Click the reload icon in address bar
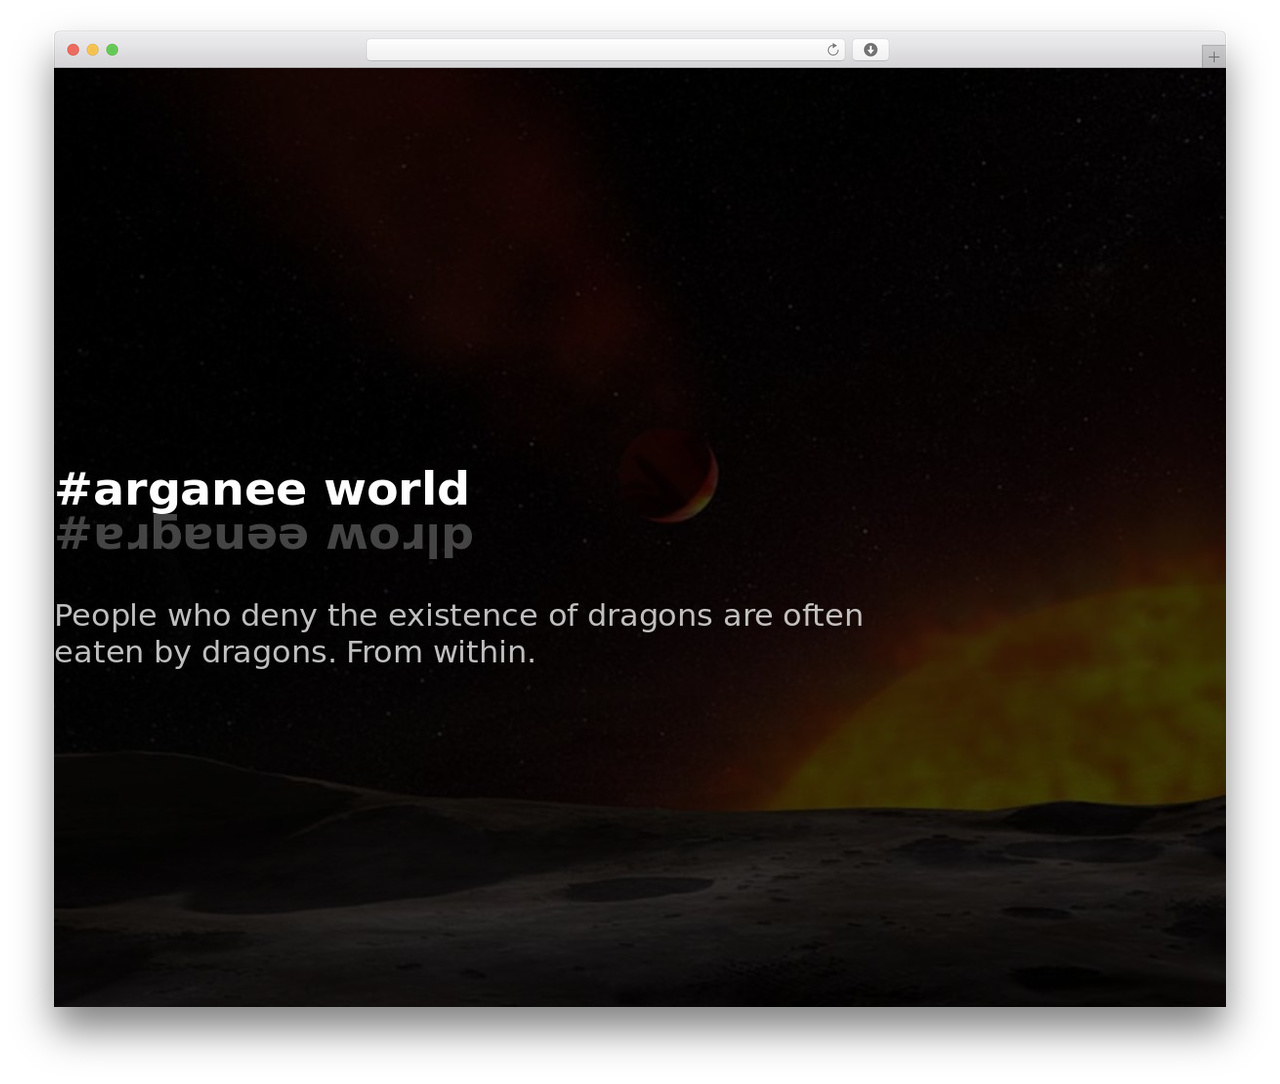This screenshot has width=1280, height=1084. pos(832,50)
